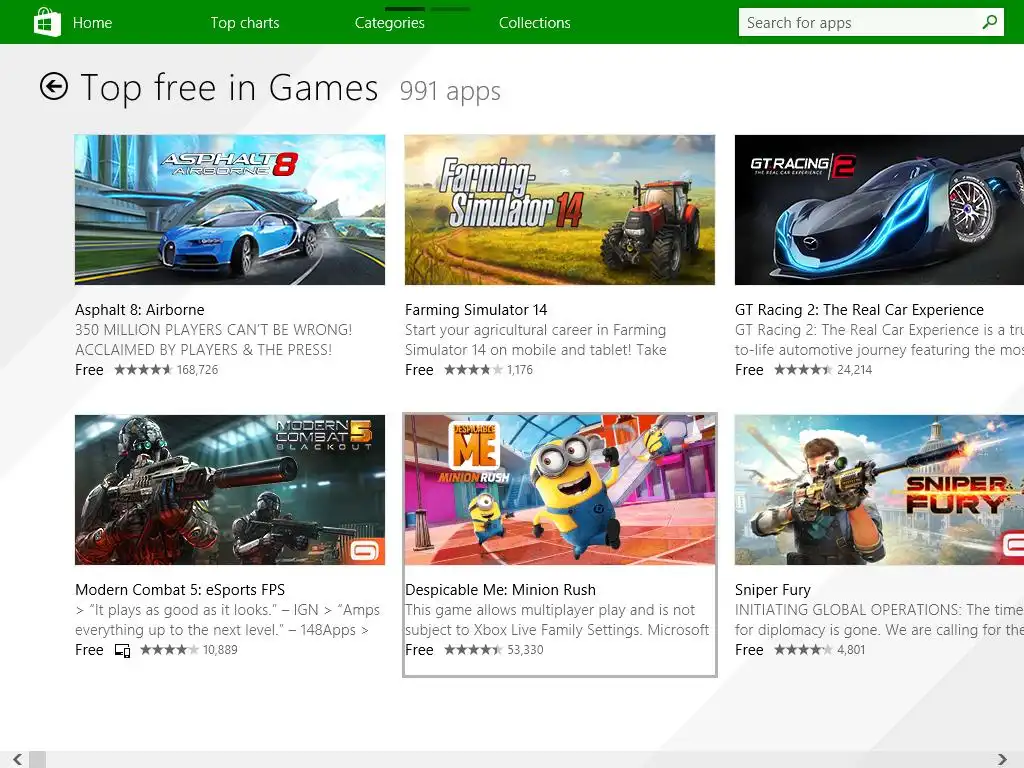Click the Free price under Asphalt 8
1024x768 pixels.
point(89,370)
